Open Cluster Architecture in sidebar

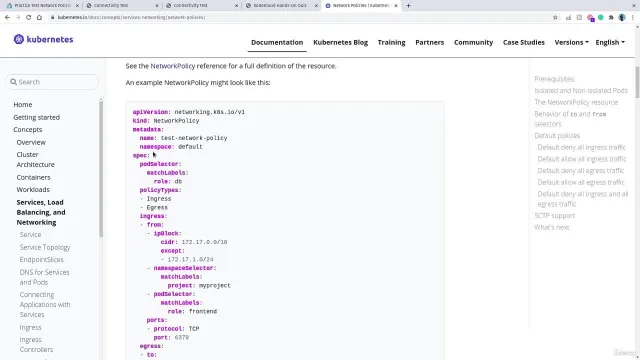(36, 160)
